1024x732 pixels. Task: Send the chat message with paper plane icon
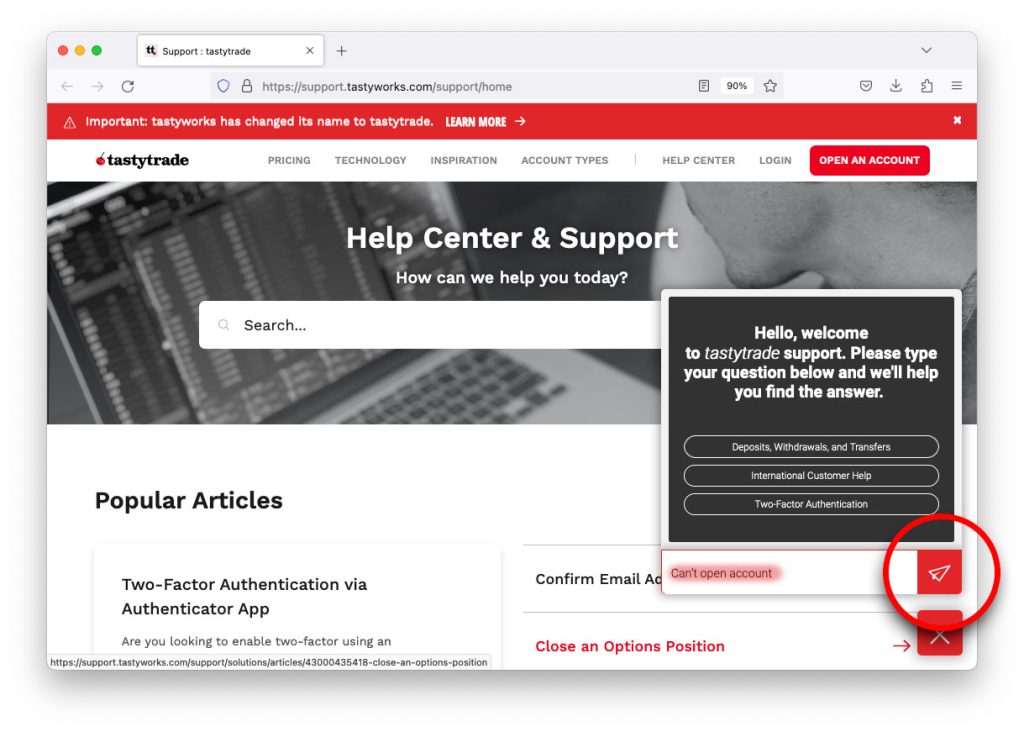(938, 573)
